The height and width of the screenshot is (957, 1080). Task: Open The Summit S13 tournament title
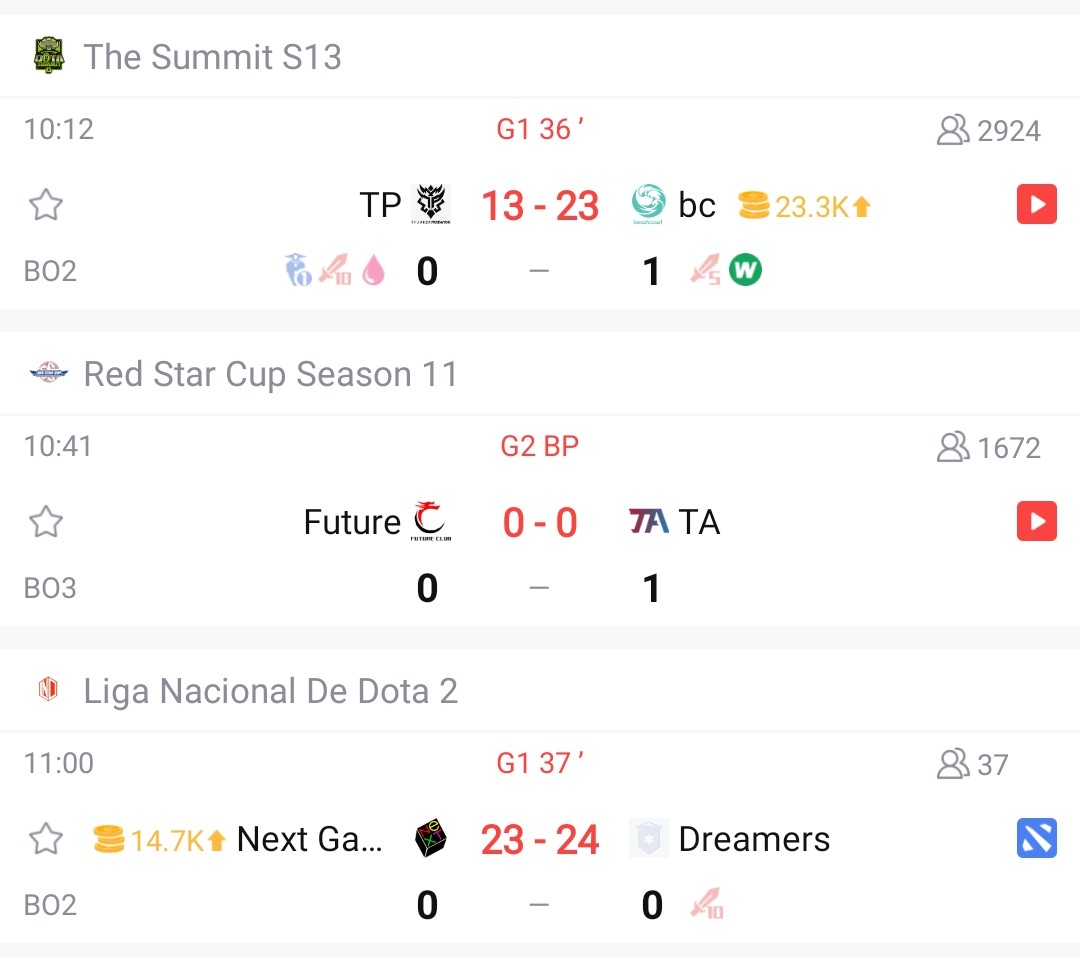click(x=212, y=57)
